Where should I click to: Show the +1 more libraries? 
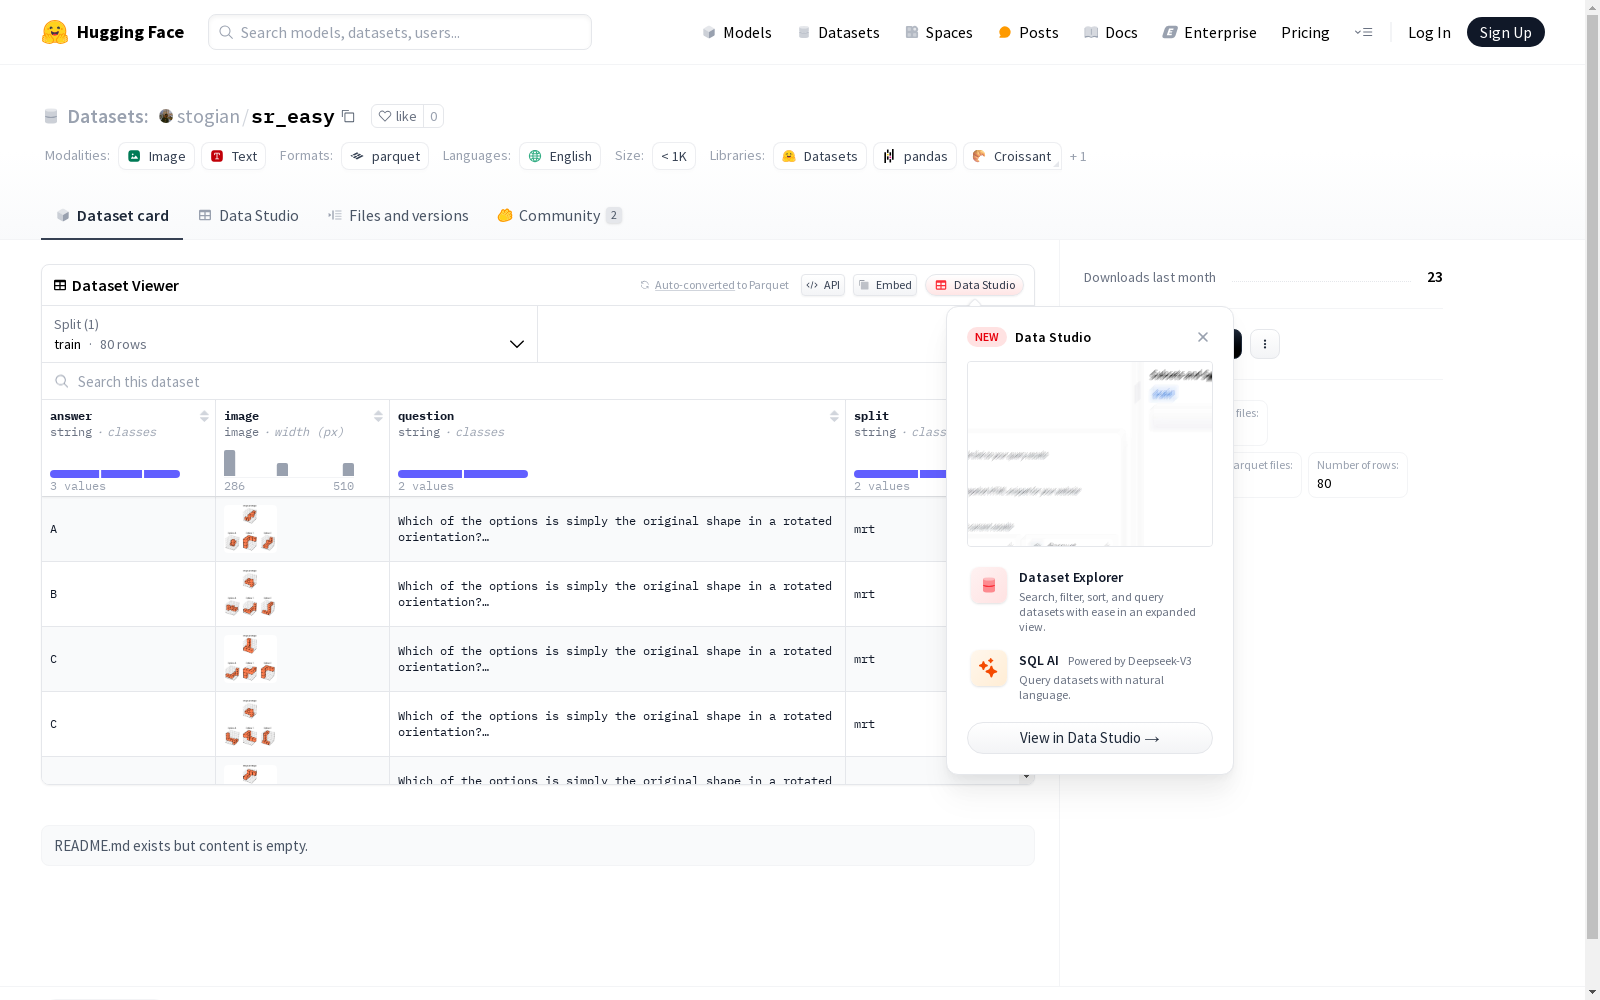(1078, 156)
